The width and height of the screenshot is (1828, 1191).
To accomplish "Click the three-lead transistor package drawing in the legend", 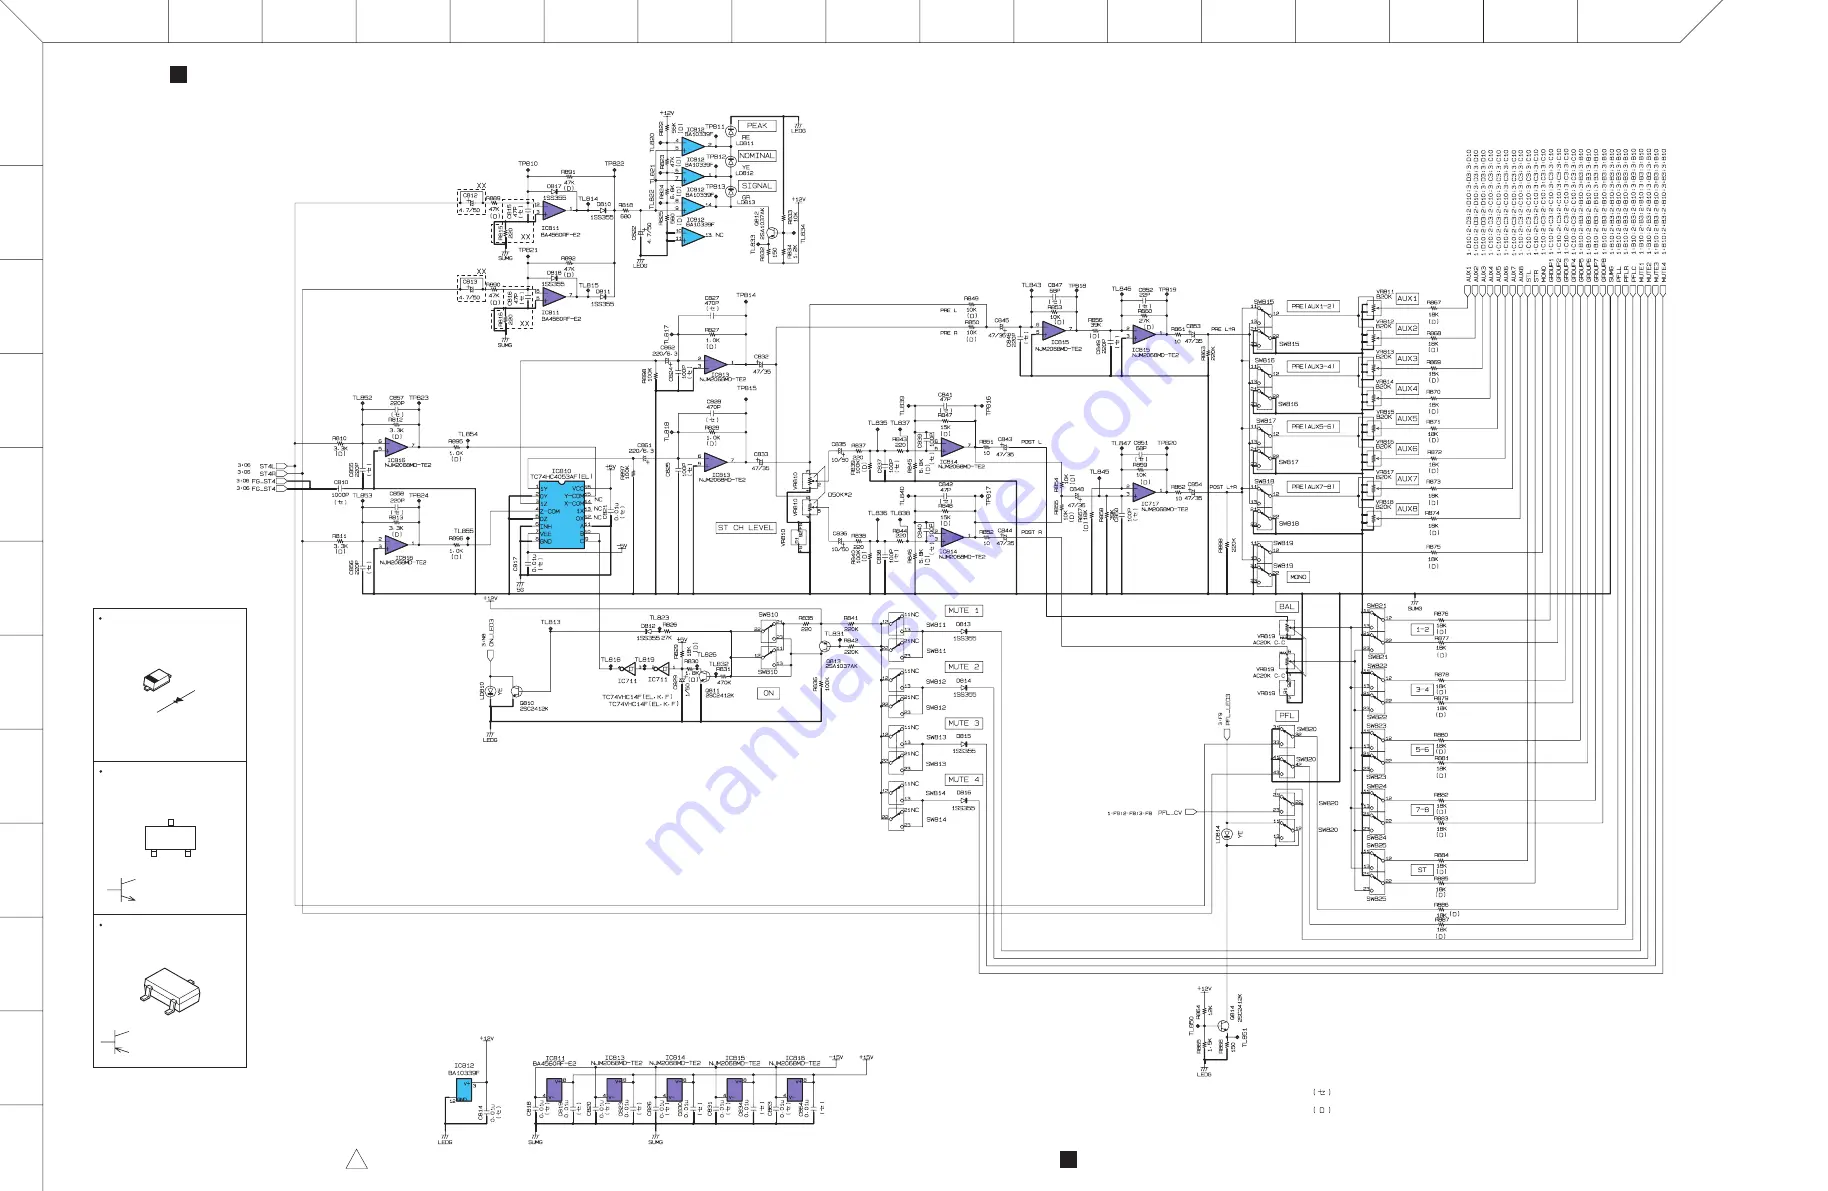I will [169, 838].
